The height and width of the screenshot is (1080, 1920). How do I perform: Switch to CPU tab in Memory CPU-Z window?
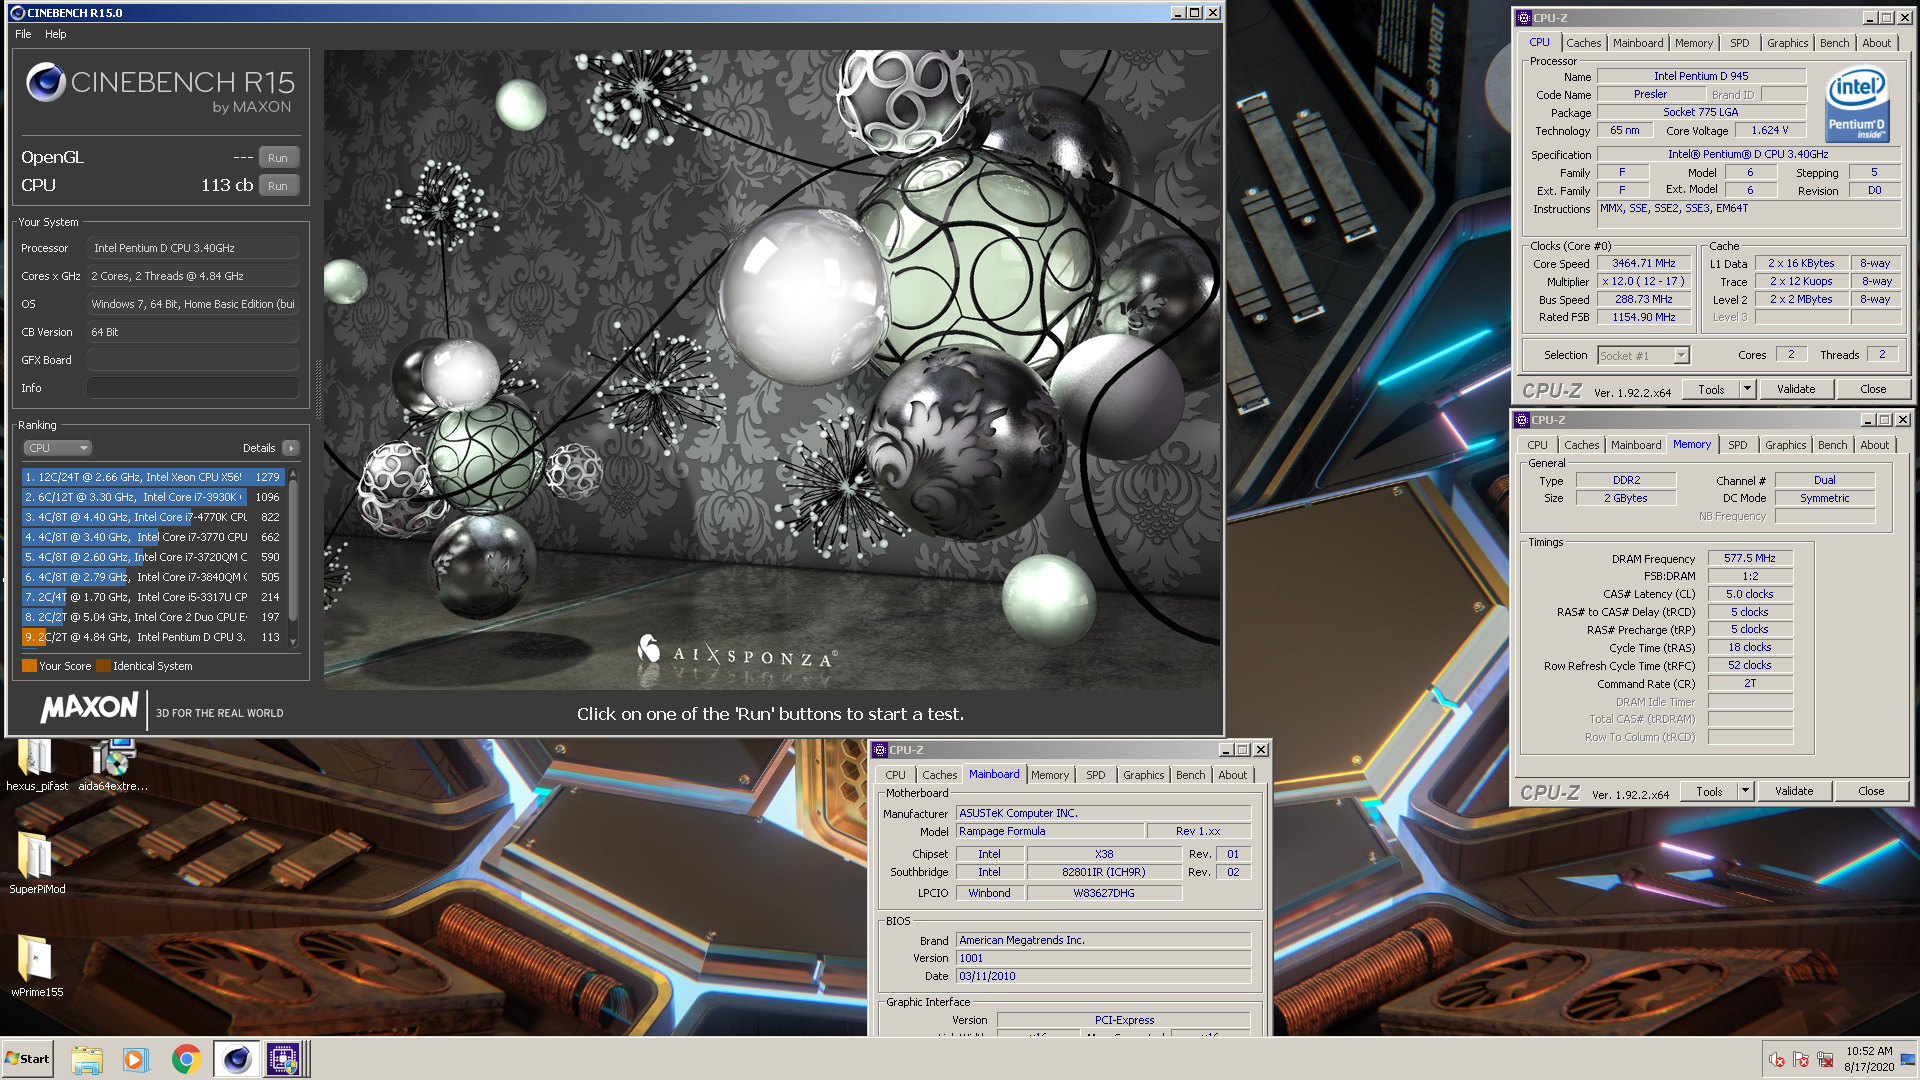pyautogui.click(x=1537, y=445)
